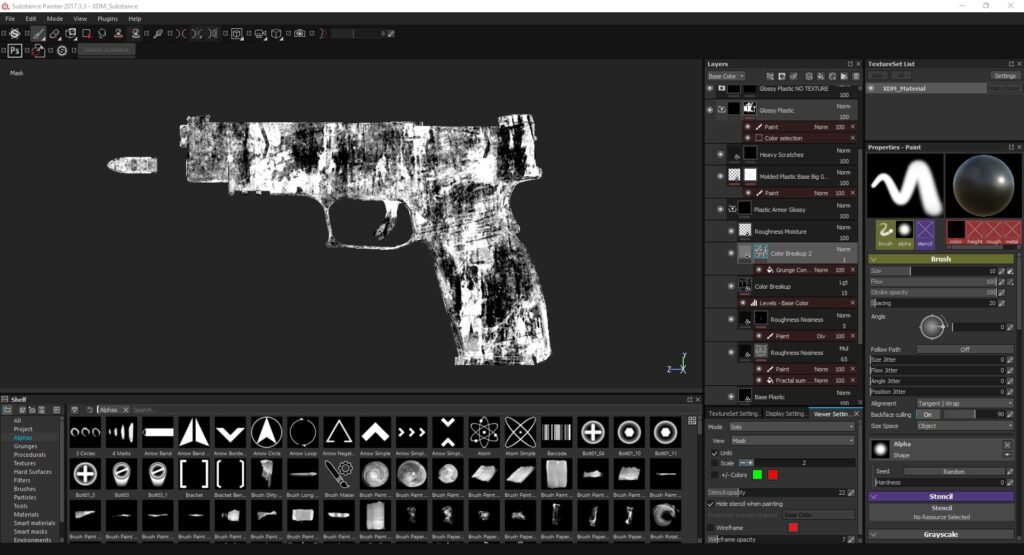The width and height of the screenshot is (1024, 555).
Task: Click the green +/- Colors swatch
Action: (x=758, y=475)
